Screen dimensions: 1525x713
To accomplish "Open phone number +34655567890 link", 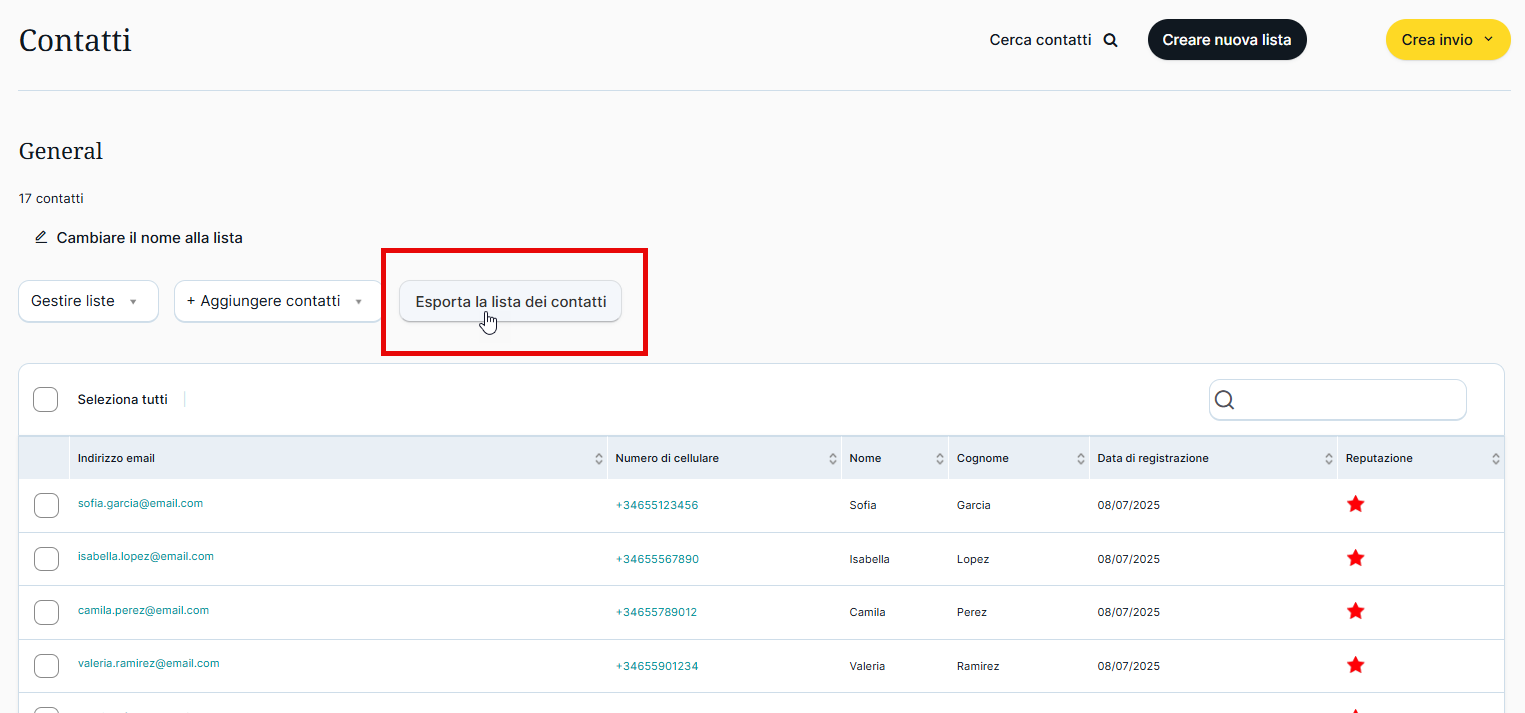I will (657, 559).
